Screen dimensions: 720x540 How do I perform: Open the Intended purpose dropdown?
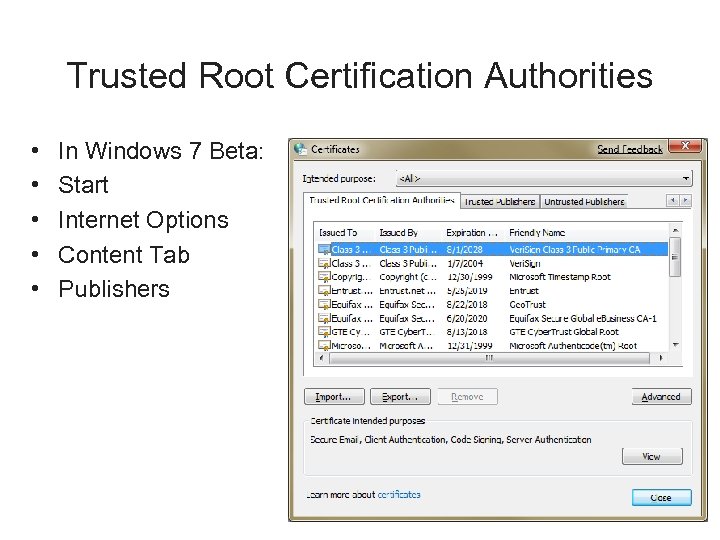click(x=544, y=178)
